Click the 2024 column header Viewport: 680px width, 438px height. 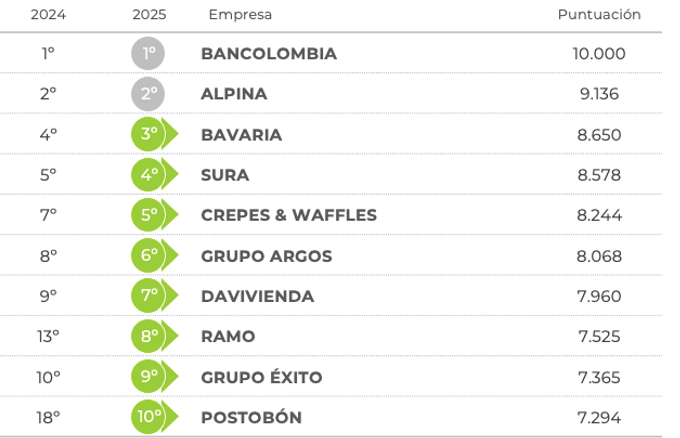pyautogui.click(x=48, y=15)
